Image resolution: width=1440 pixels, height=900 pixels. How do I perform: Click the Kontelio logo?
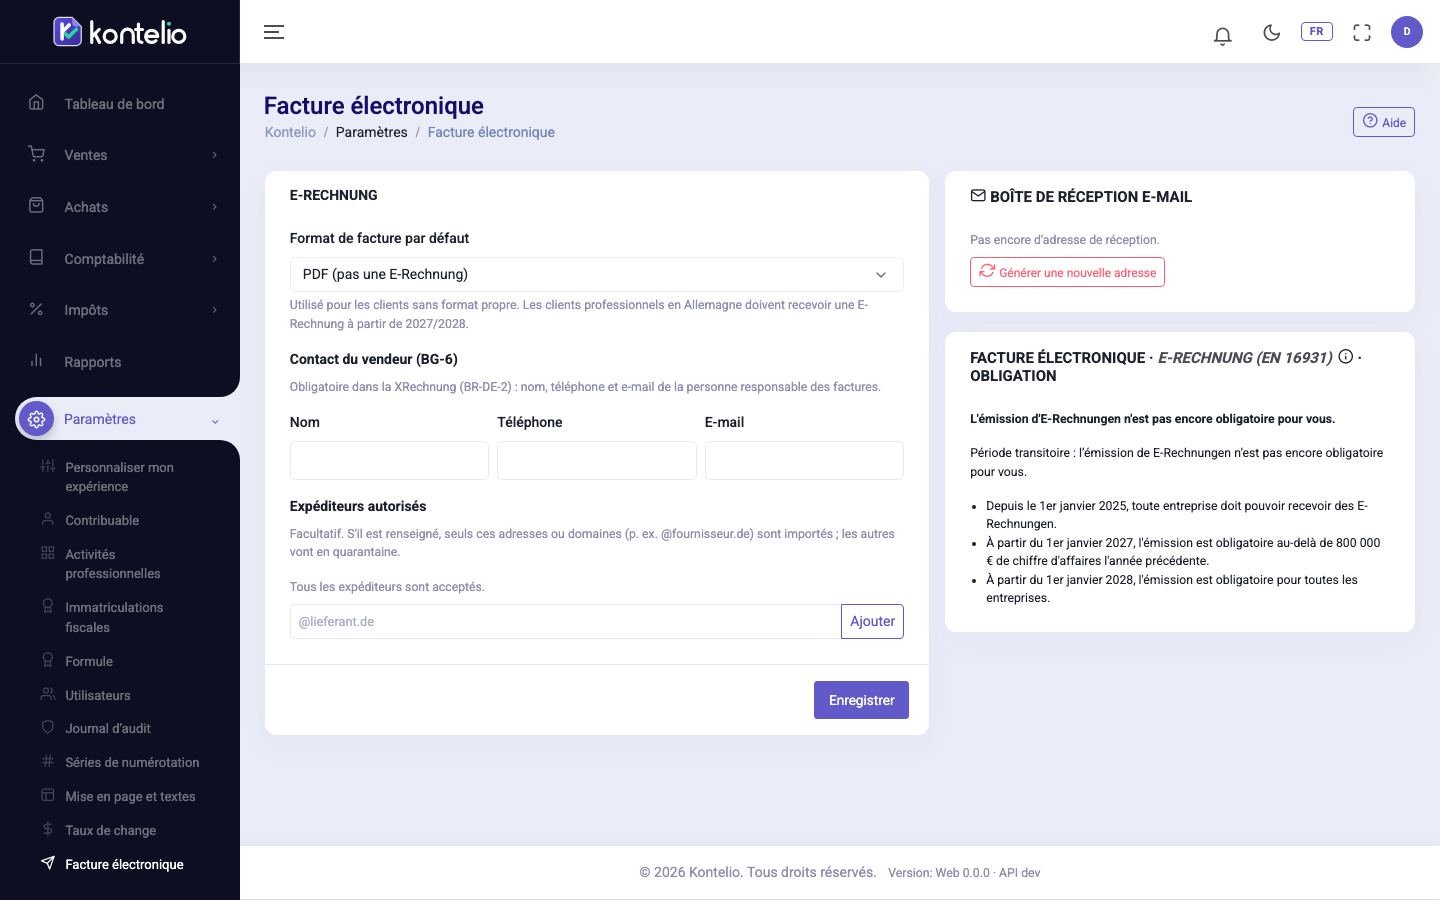[x=120, y=32]
